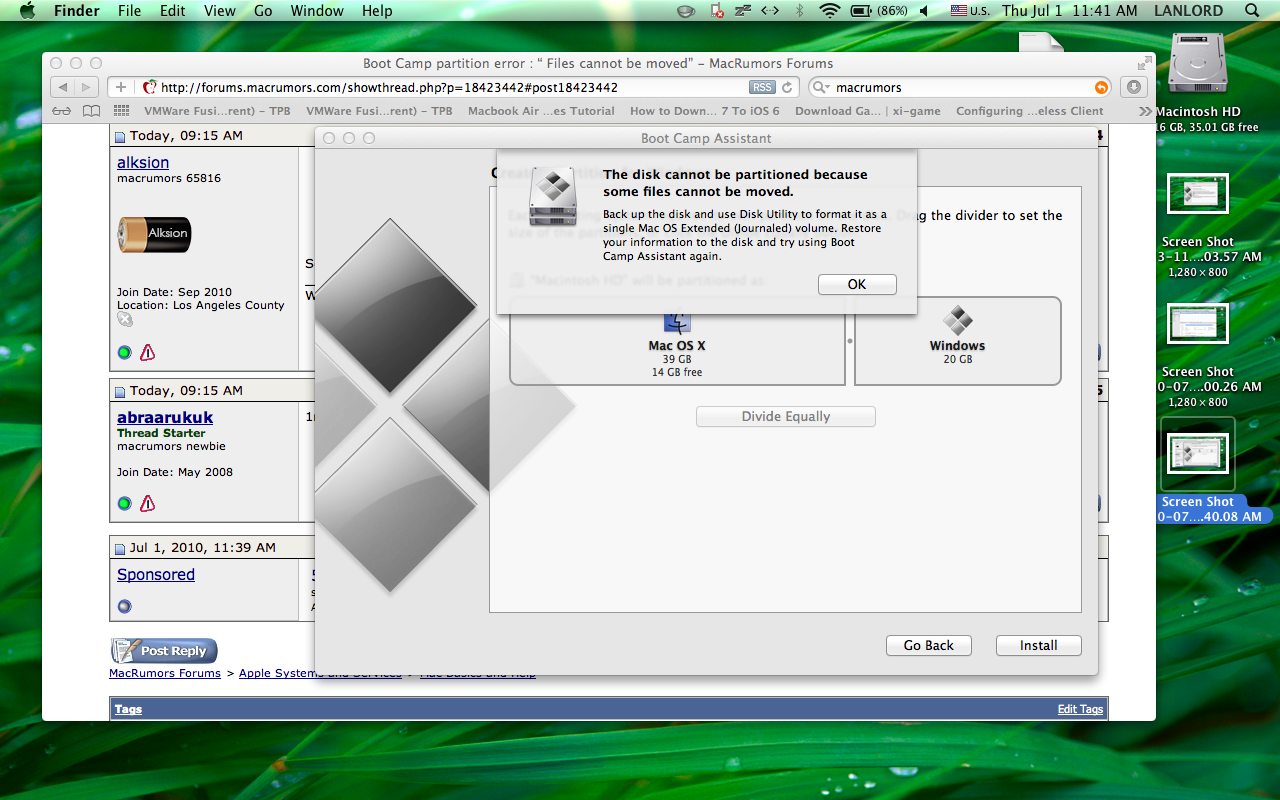The width and height of the screenshot is (1280, 800).
Task: Open Reading List glasses icon
Action: (62, 111)
